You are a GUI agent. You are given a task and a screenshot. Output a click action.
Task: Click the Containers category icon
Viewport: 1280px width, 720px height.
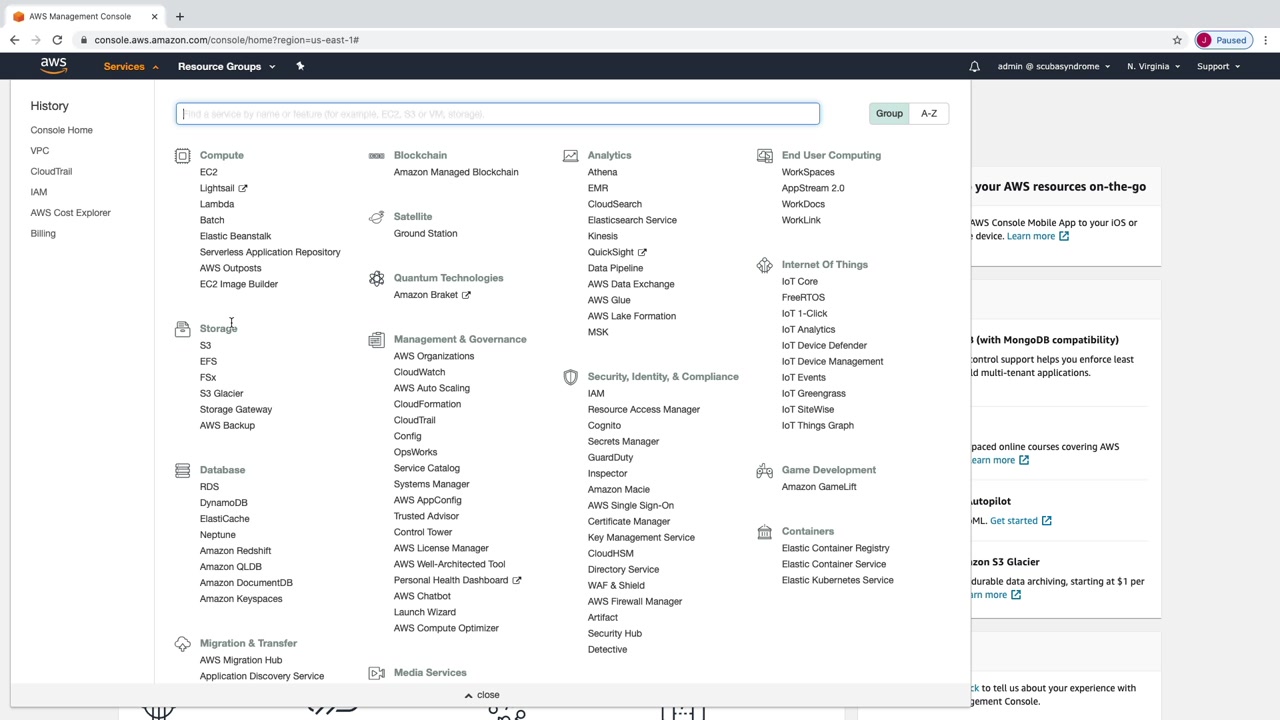764,532
